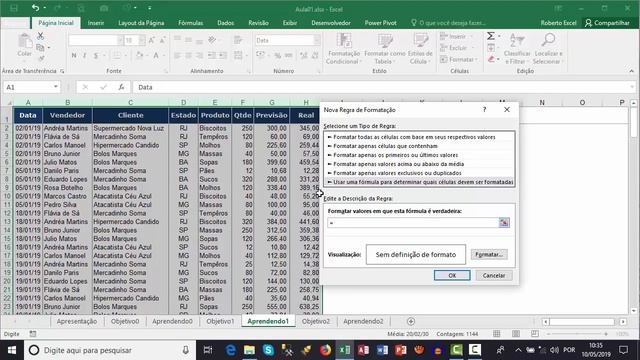This screenshot has width=640, height=360.
Task: Click the Vendedor header cell
Action: [x=67, y=115]
